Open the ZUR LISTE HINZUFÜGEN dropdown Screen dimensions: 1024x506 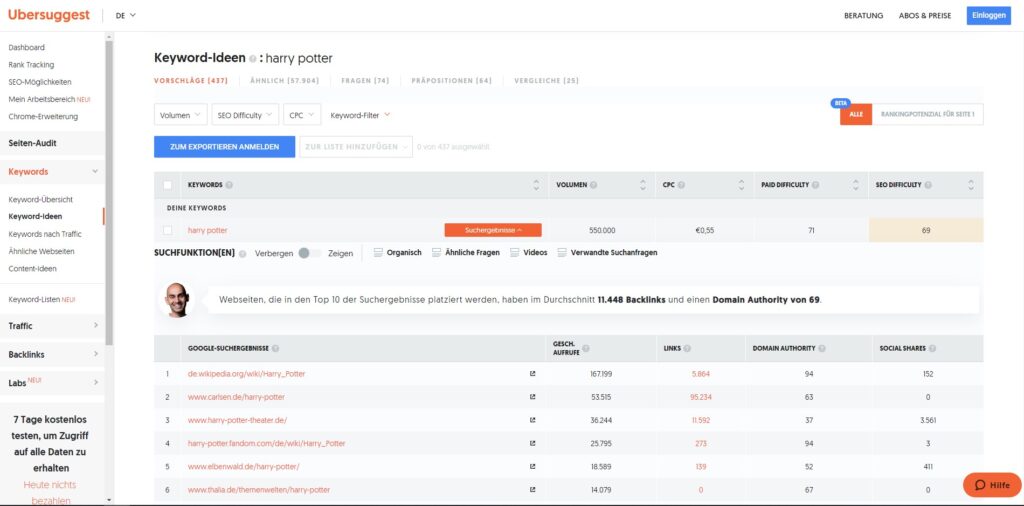coord(356,147)
